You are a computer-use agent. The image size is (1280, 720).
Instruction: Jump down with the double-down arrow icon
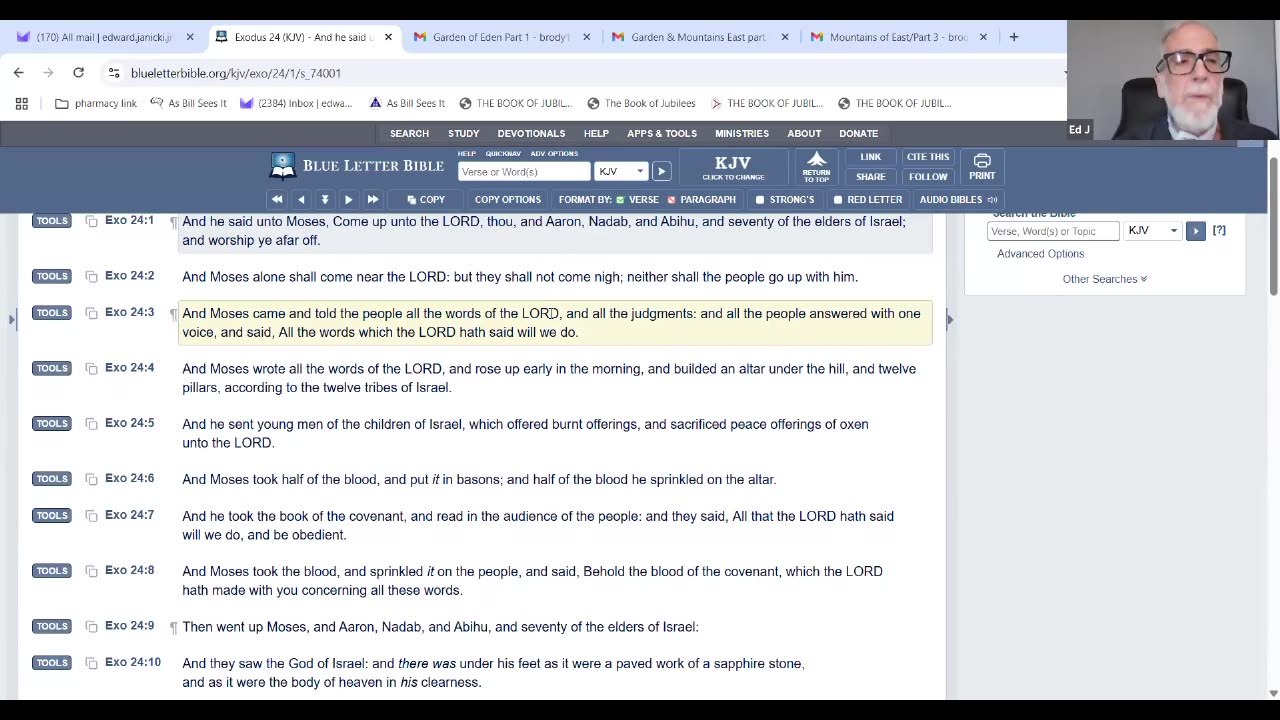pyautogui.click(x=325, y=199)
